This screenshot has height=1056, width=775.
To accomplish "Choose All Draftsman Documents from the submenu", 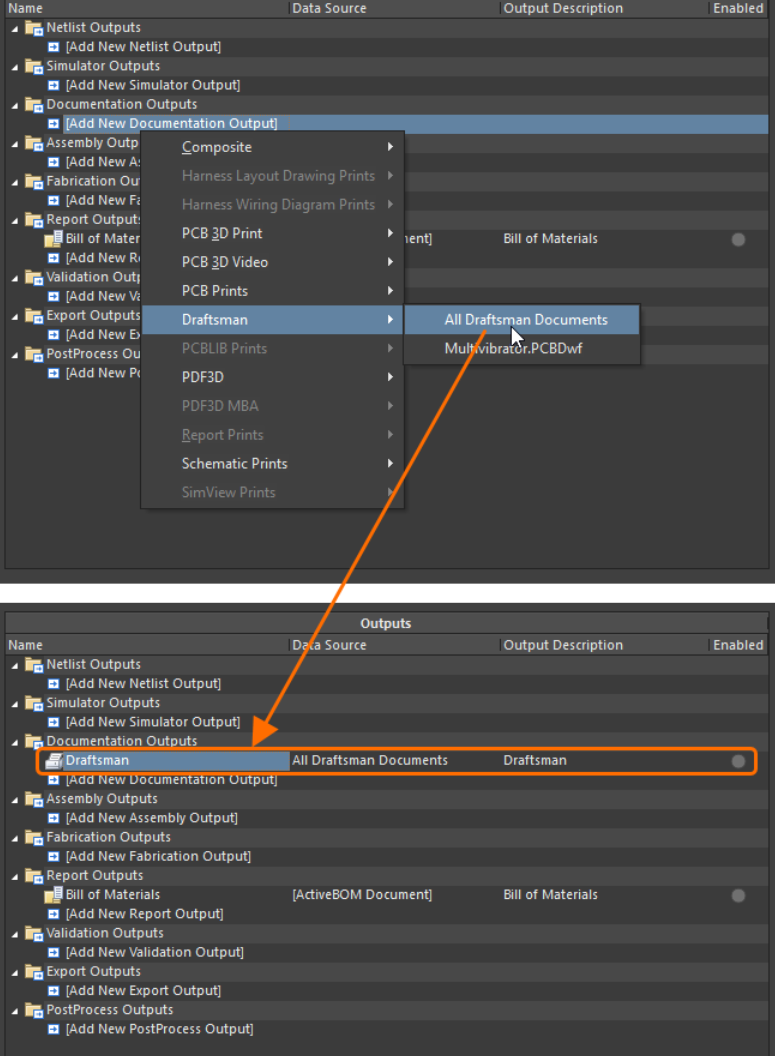I will coord(525,320).
